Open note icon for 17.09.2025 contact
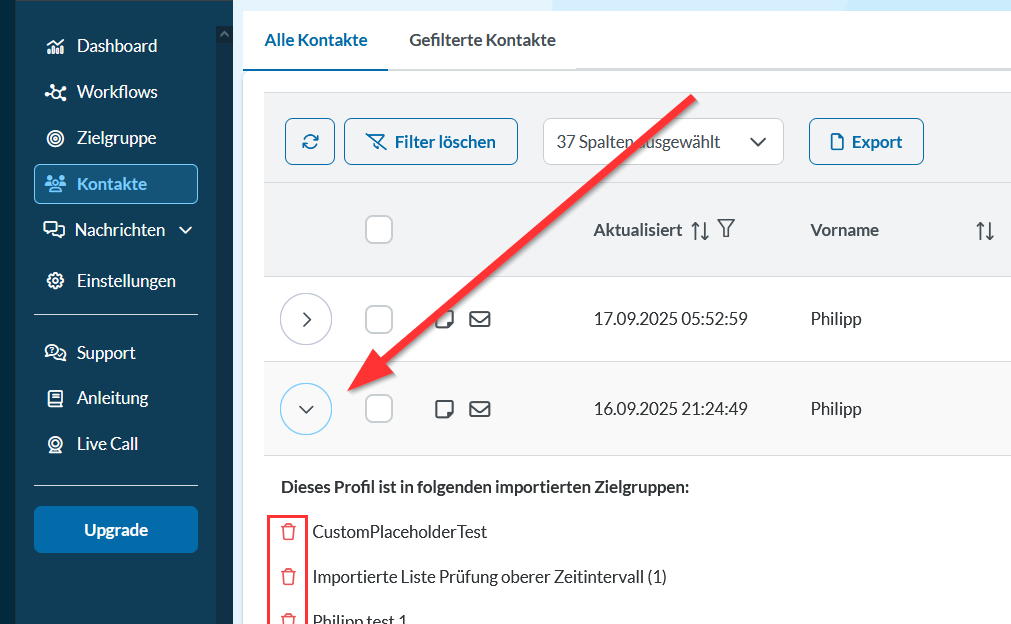The height and width of the screenshot is (624, 1011). (445, 320)
